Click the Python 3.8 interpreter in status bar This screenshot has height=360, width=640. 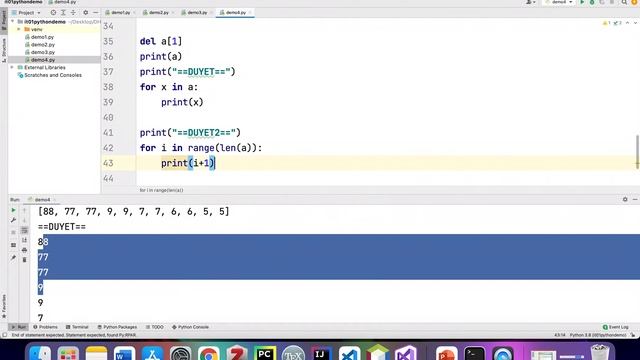tap(598, 335)
